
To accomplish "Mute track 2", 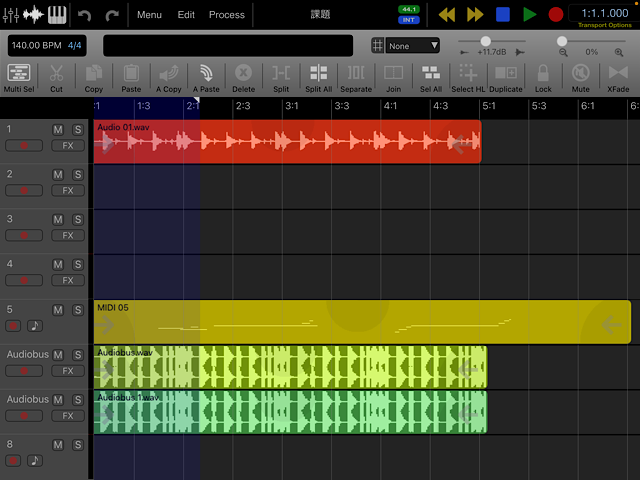I will point(58,175).
